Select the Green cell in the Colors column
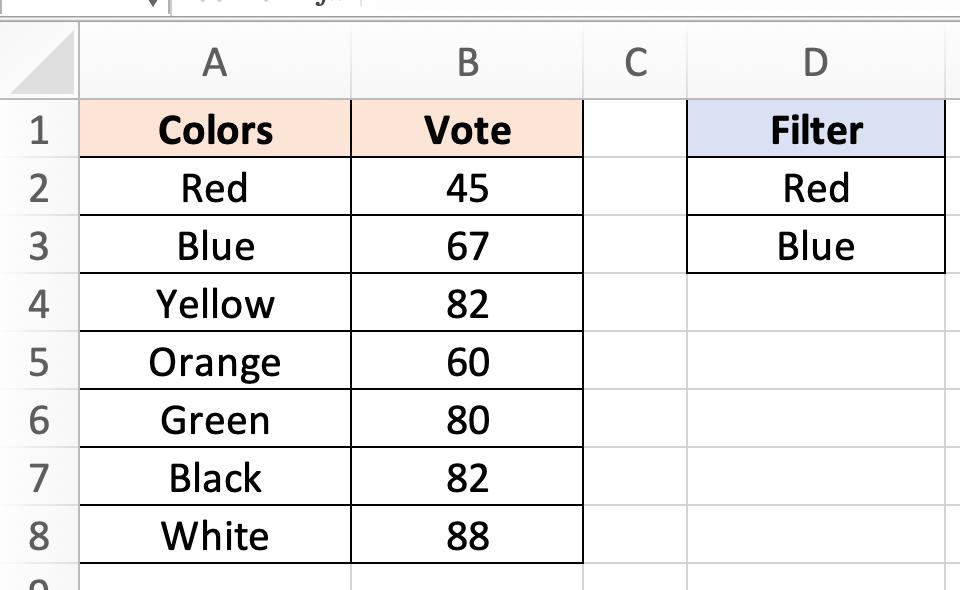Screen dimensions: 960x590 [x=213, y=419]
